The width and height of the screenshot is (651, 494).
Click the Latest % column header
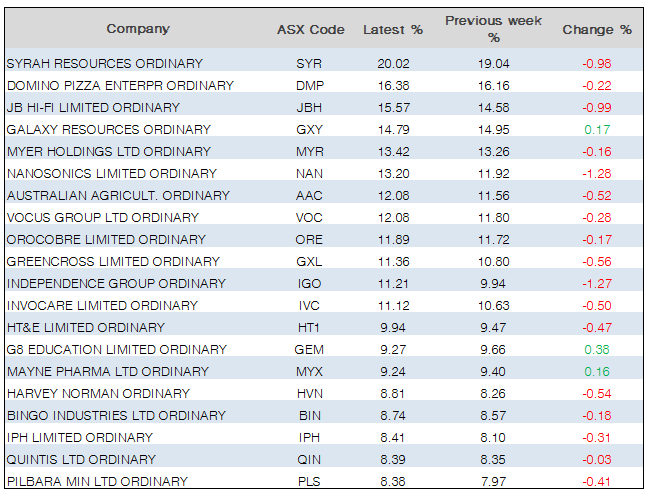click(392, 29)
